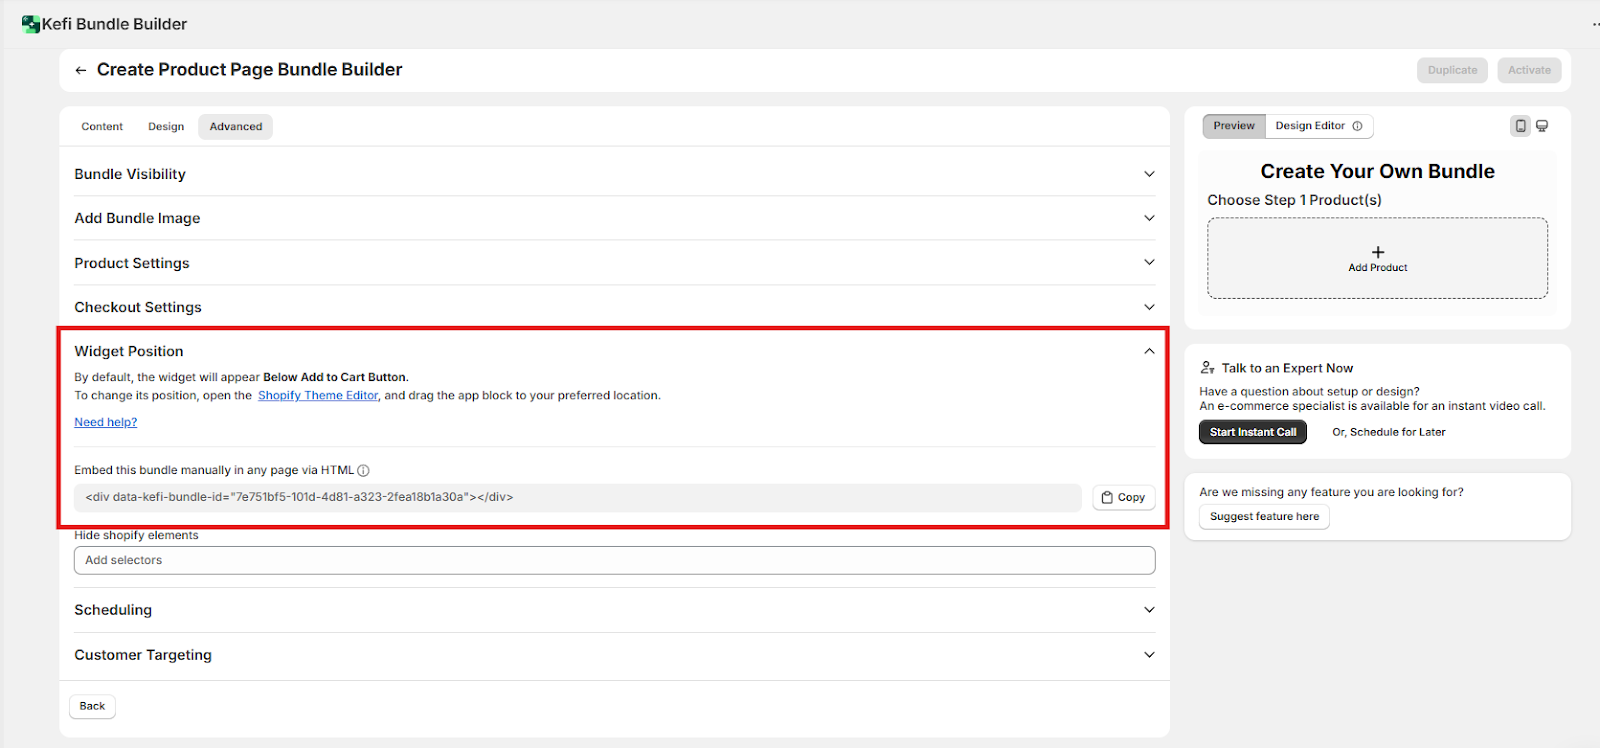Expand the Product Settings section
The height and width of the screenshot is (748, 1600).
pos(1149,263)
